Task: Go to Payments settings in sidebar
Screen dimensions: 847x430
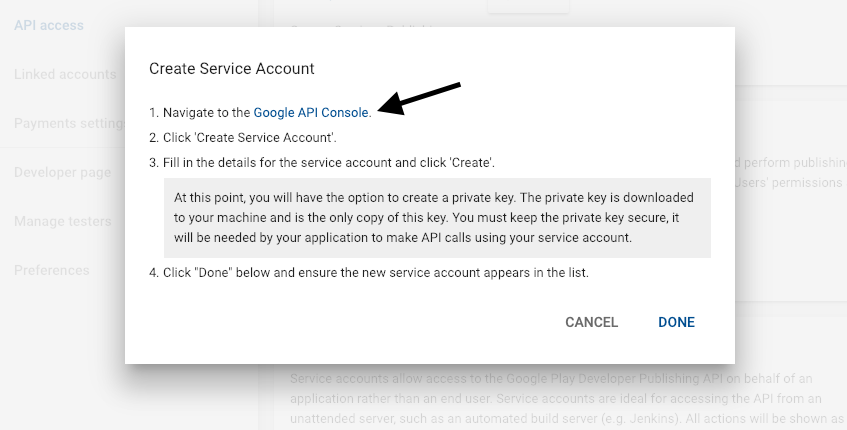Action: click(x=69, y=123)
